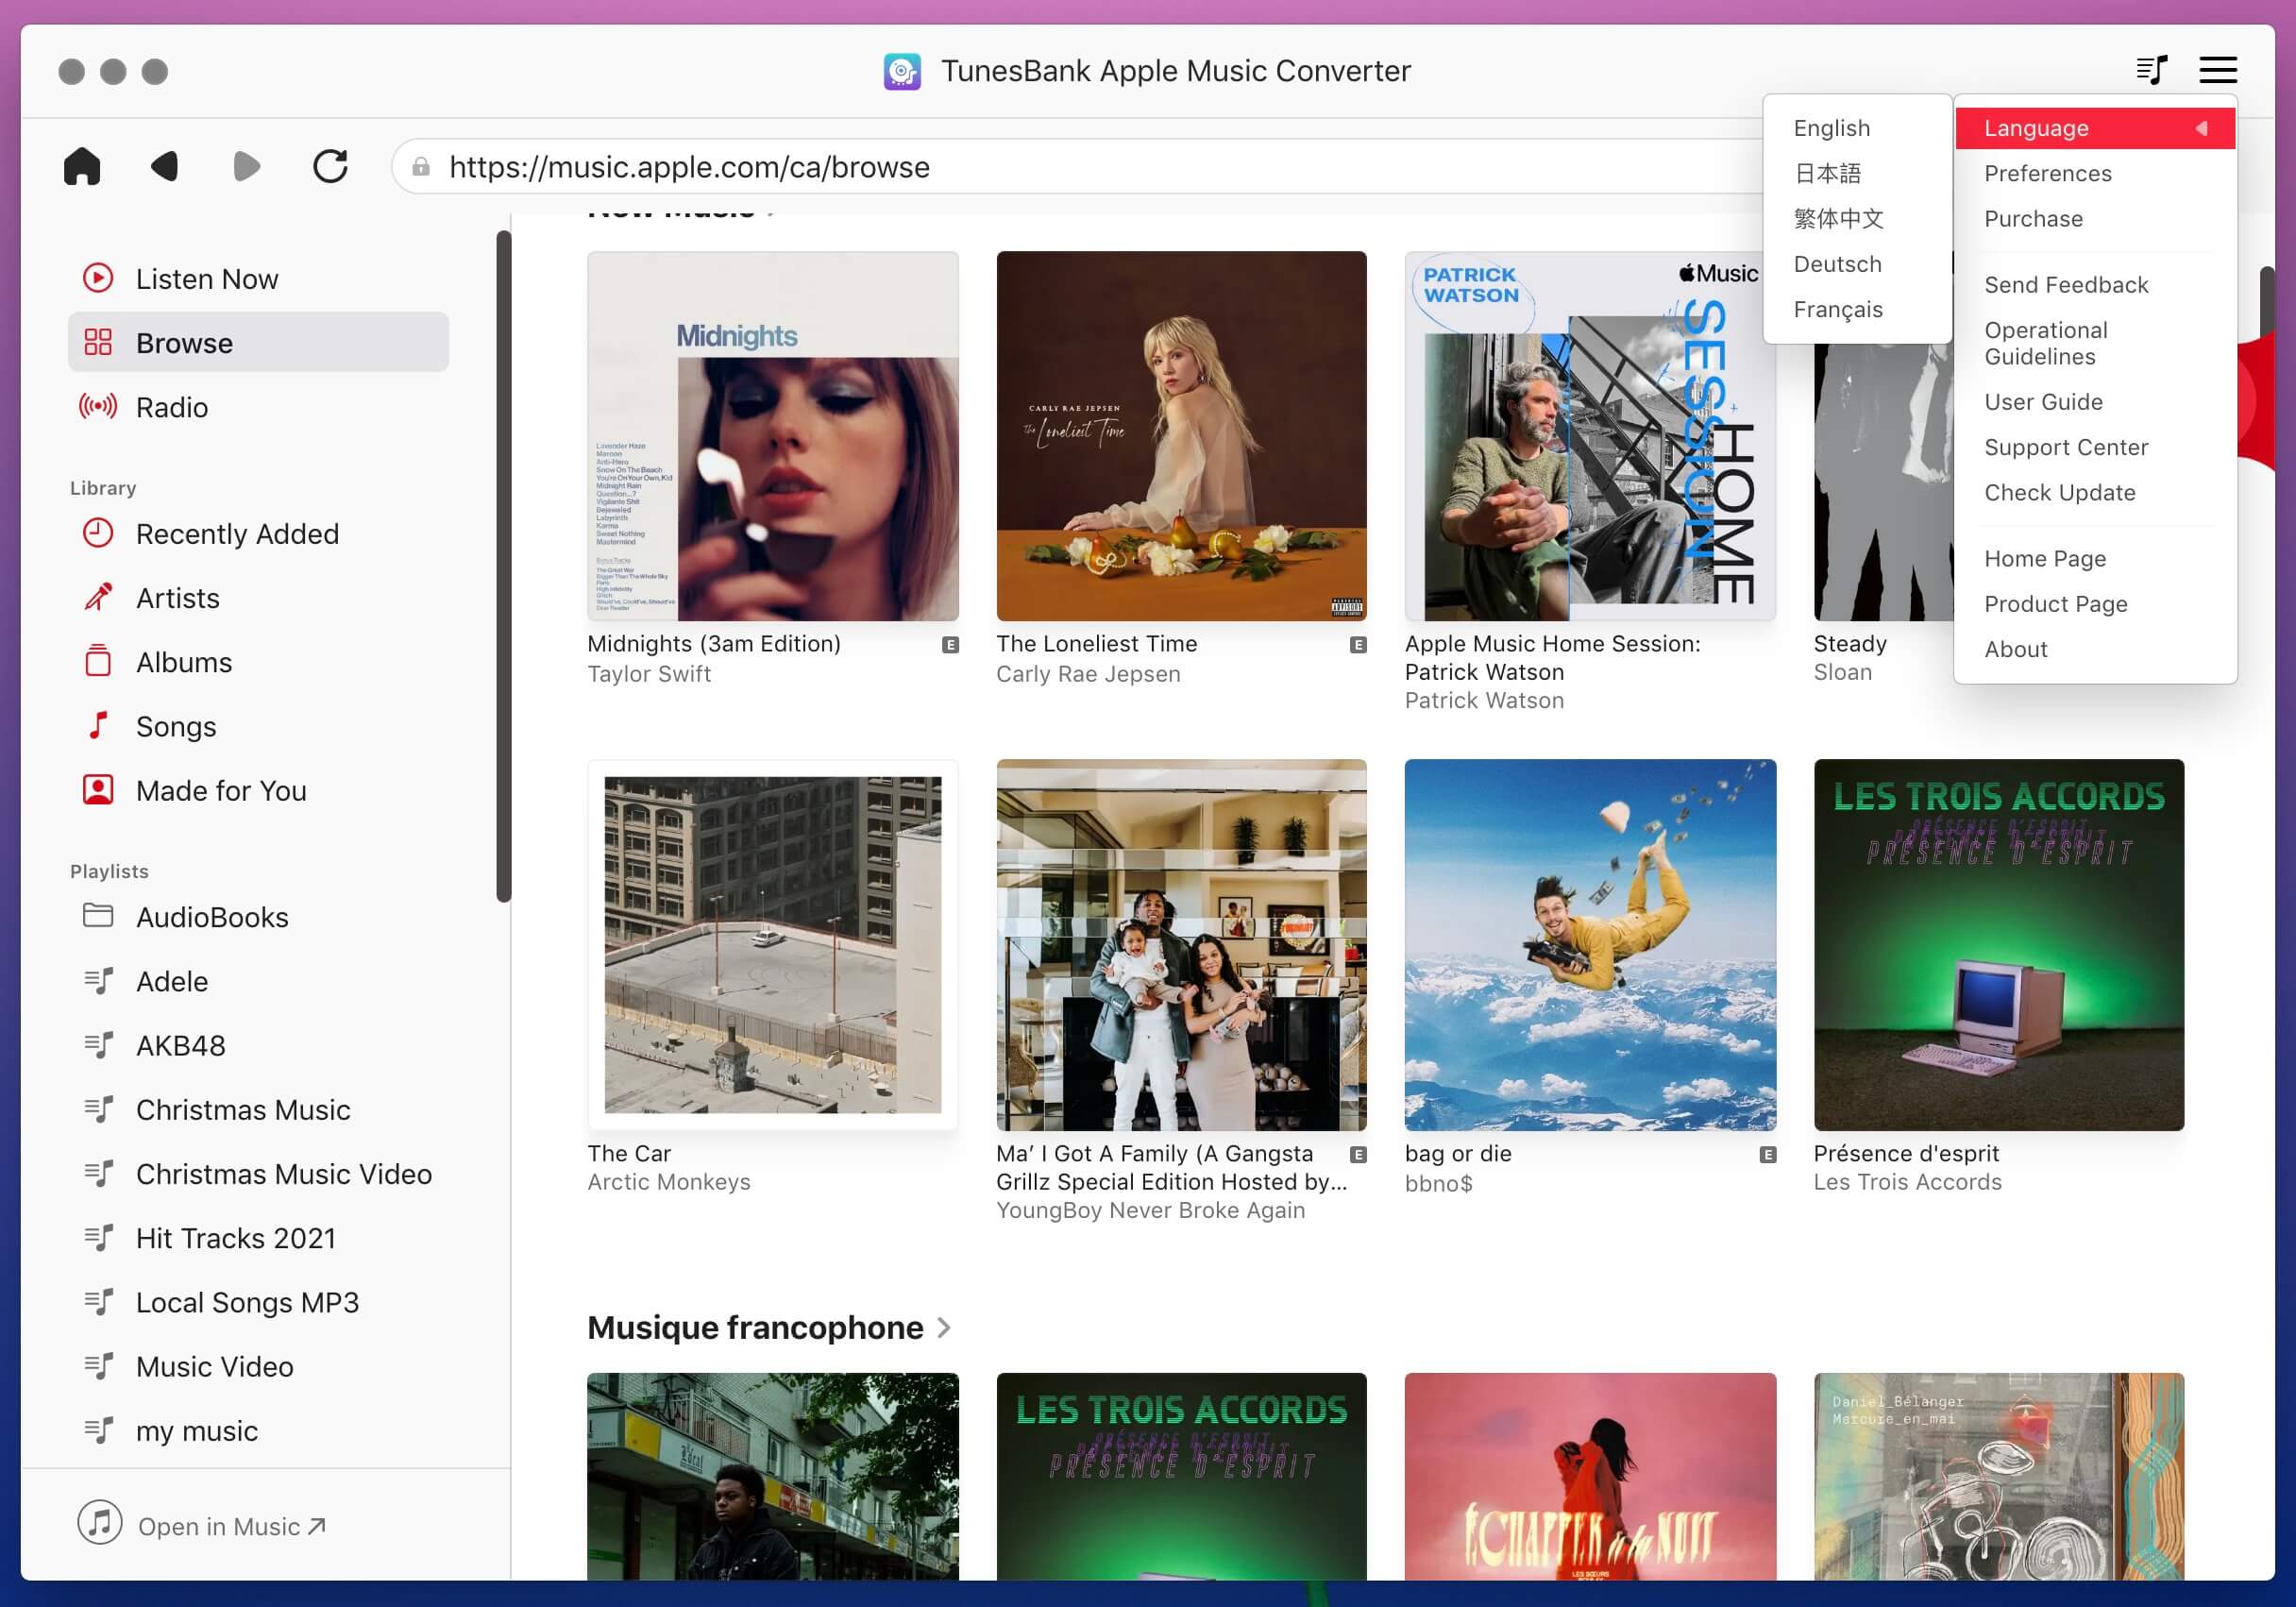The image size is (2296, 1607).
Task: Open the Christmas Music Video playlist
Action: click(258, 1174)
